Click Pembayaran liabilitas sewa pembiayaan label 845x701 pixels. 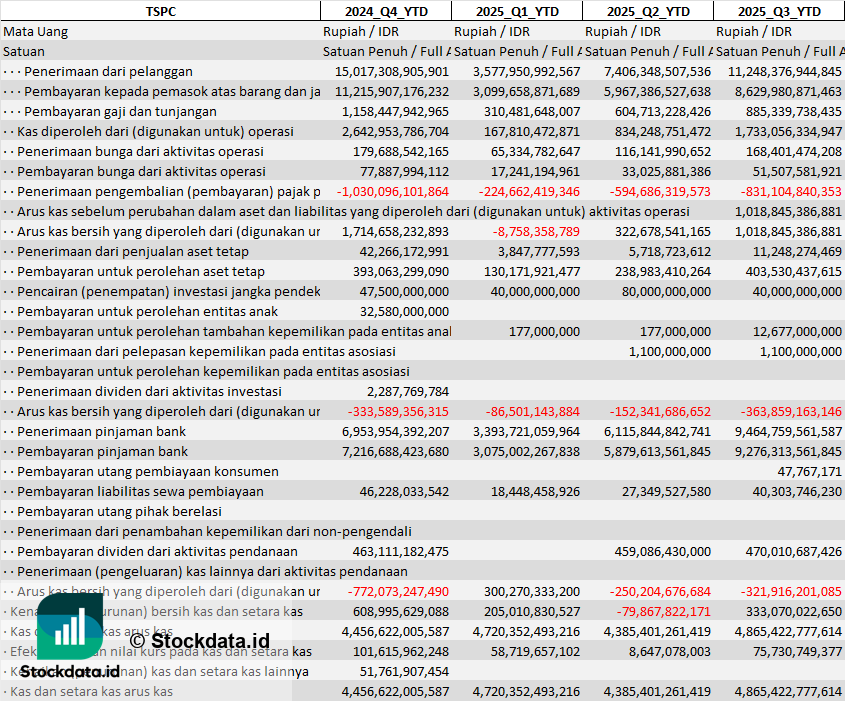click(140, 491)
